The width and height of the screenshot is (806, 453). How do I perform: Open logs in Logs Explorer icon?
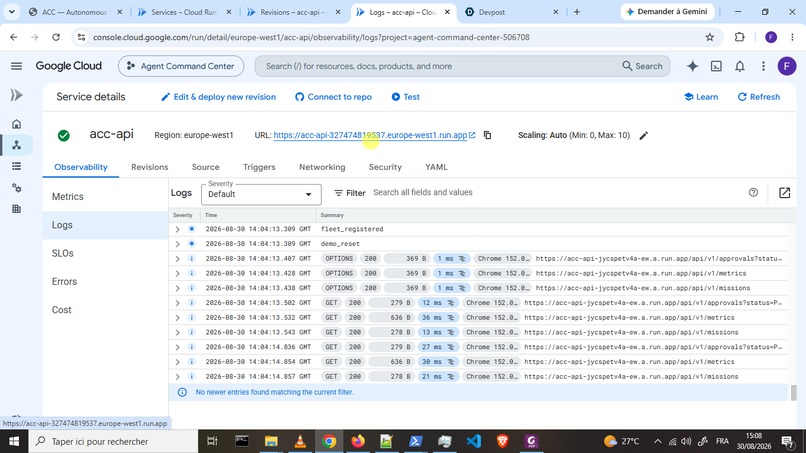pyautogui.click(x=784, y=192)
